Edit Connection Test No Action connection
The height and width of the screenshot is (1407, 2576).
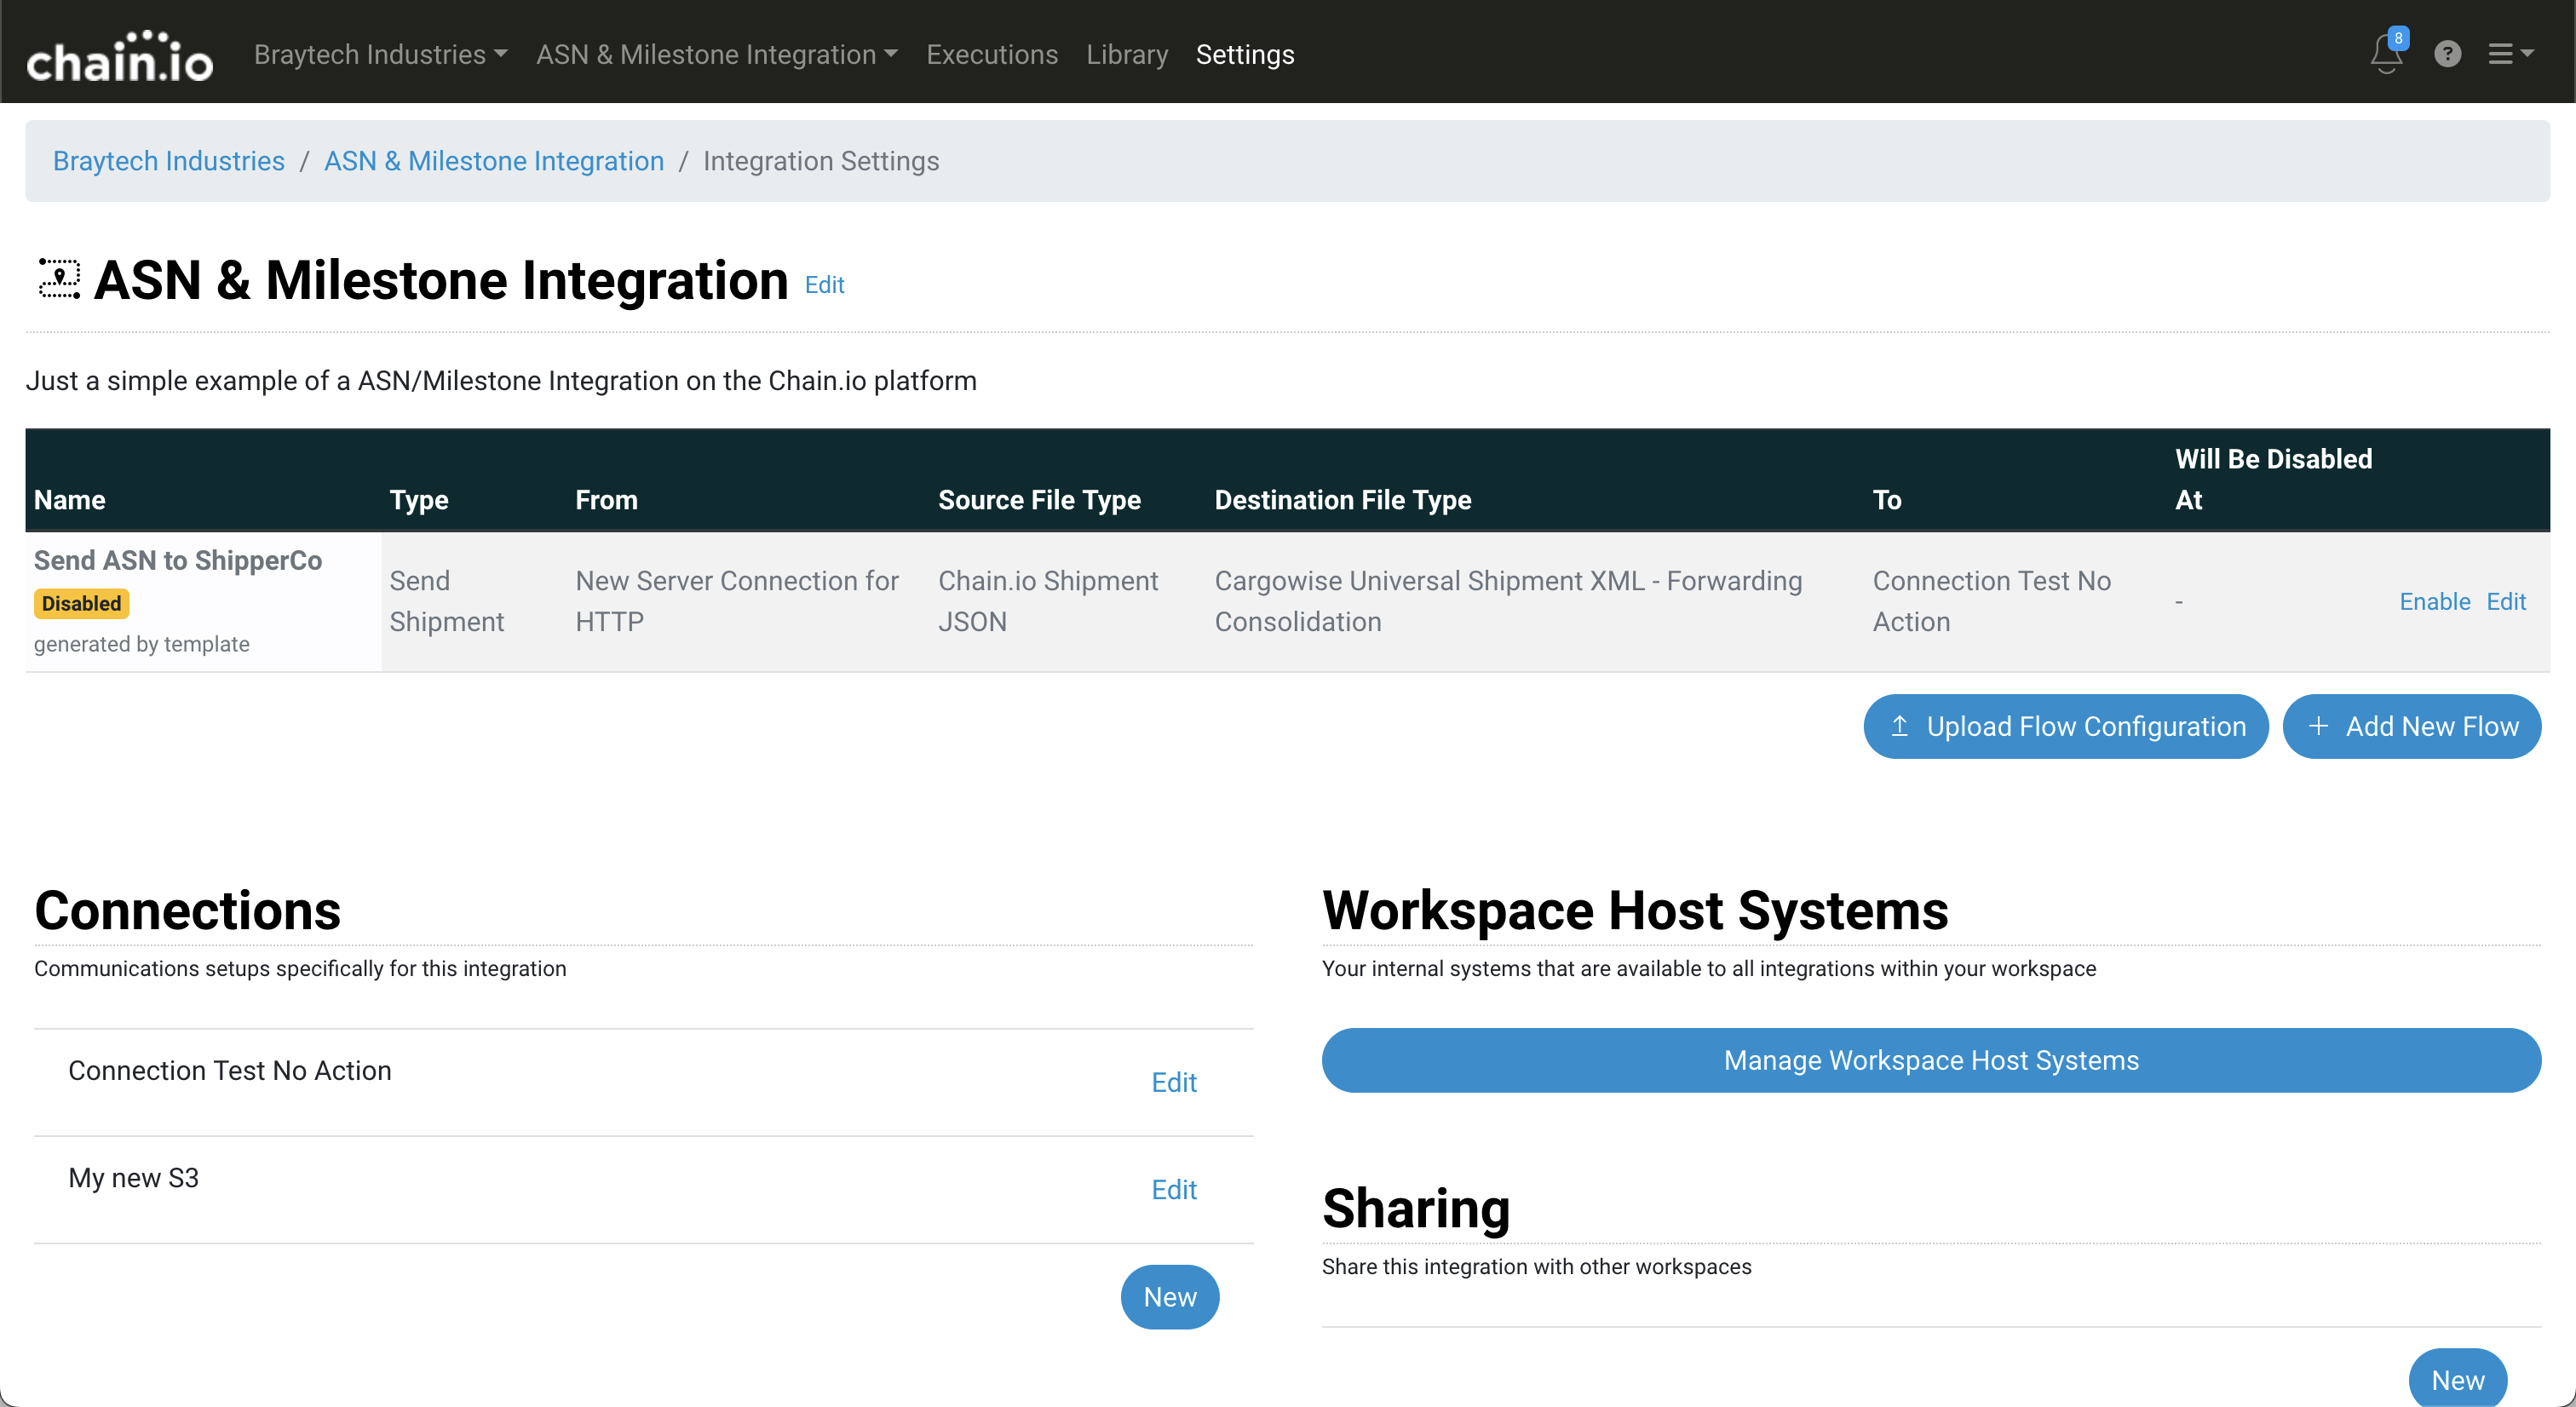[1173, 1082]
